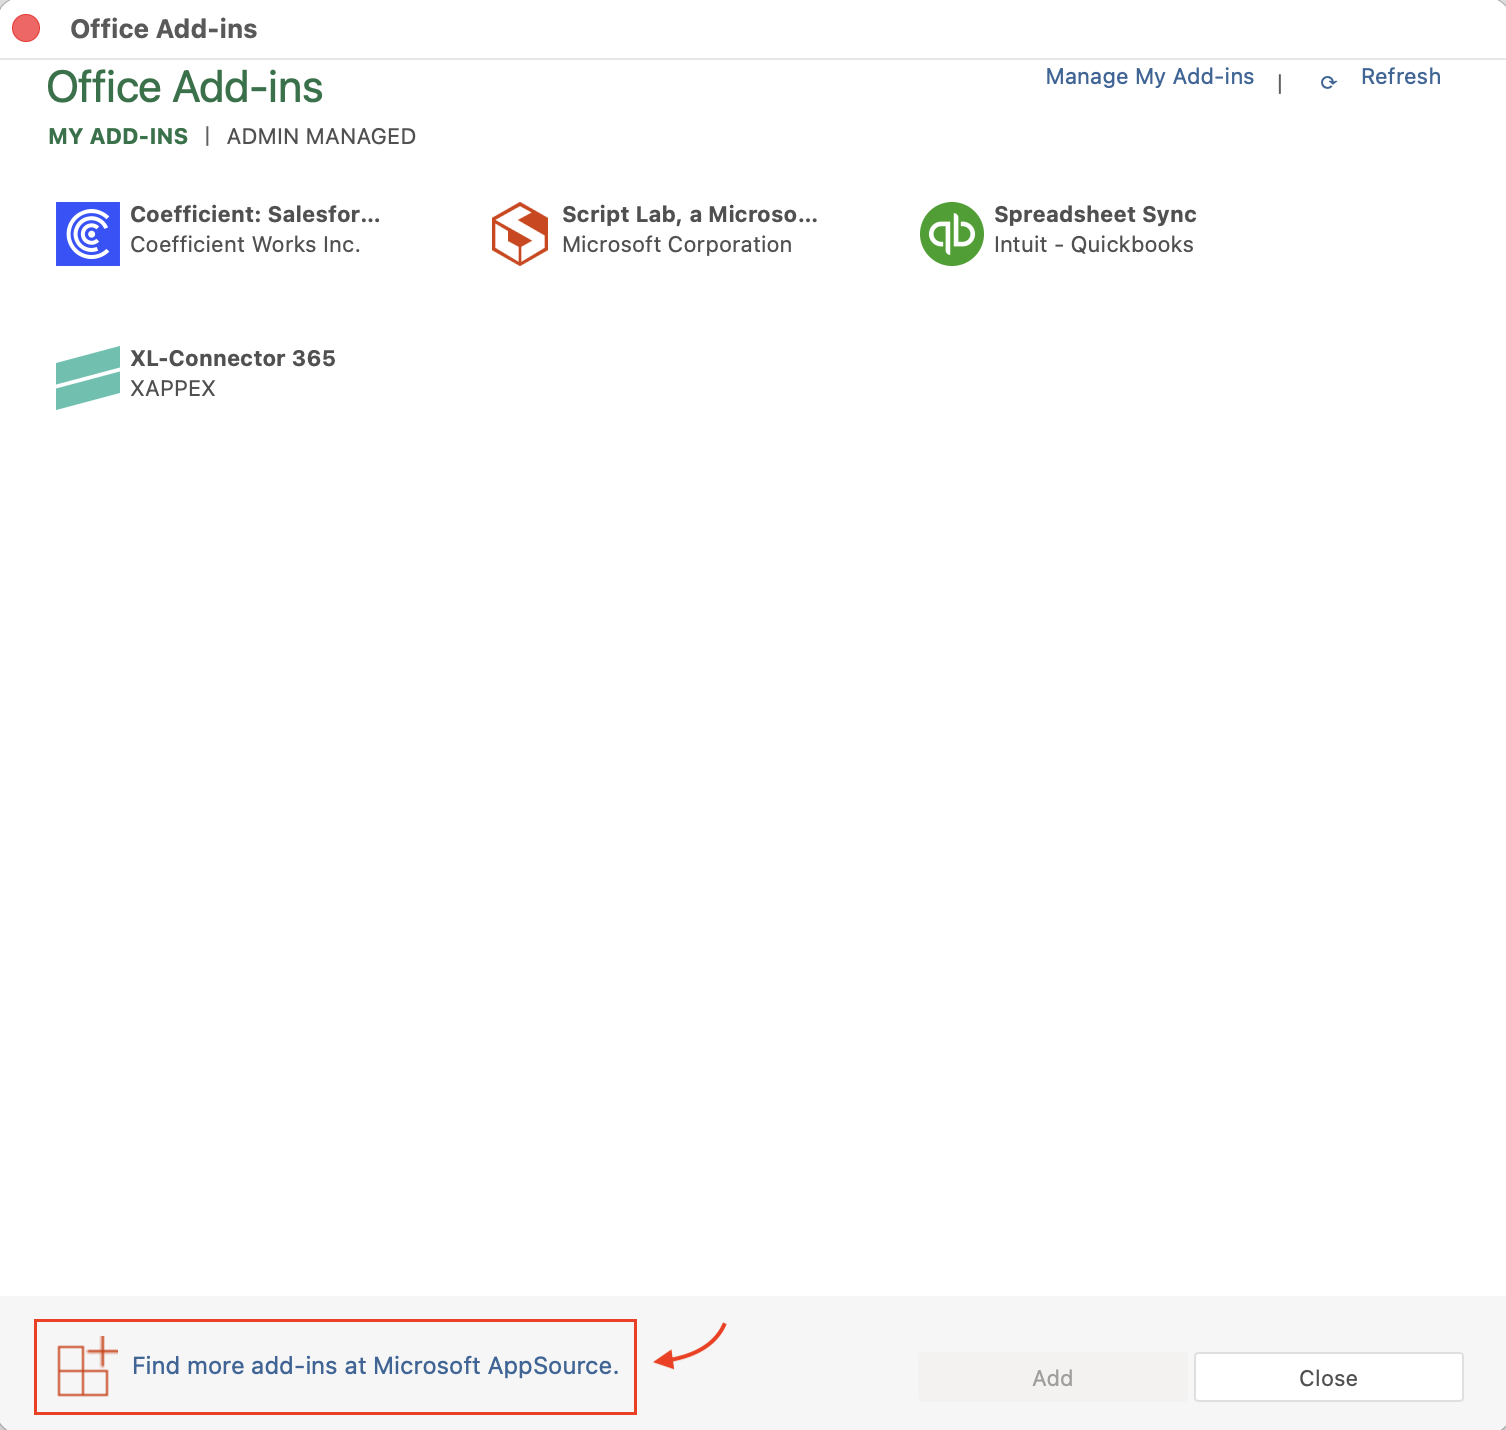Image resolution: width=1506 pixels, height=1430 pixels.
Task: Pick the teal XL-Connector 365 icon
Action: [x=88, y=378]
